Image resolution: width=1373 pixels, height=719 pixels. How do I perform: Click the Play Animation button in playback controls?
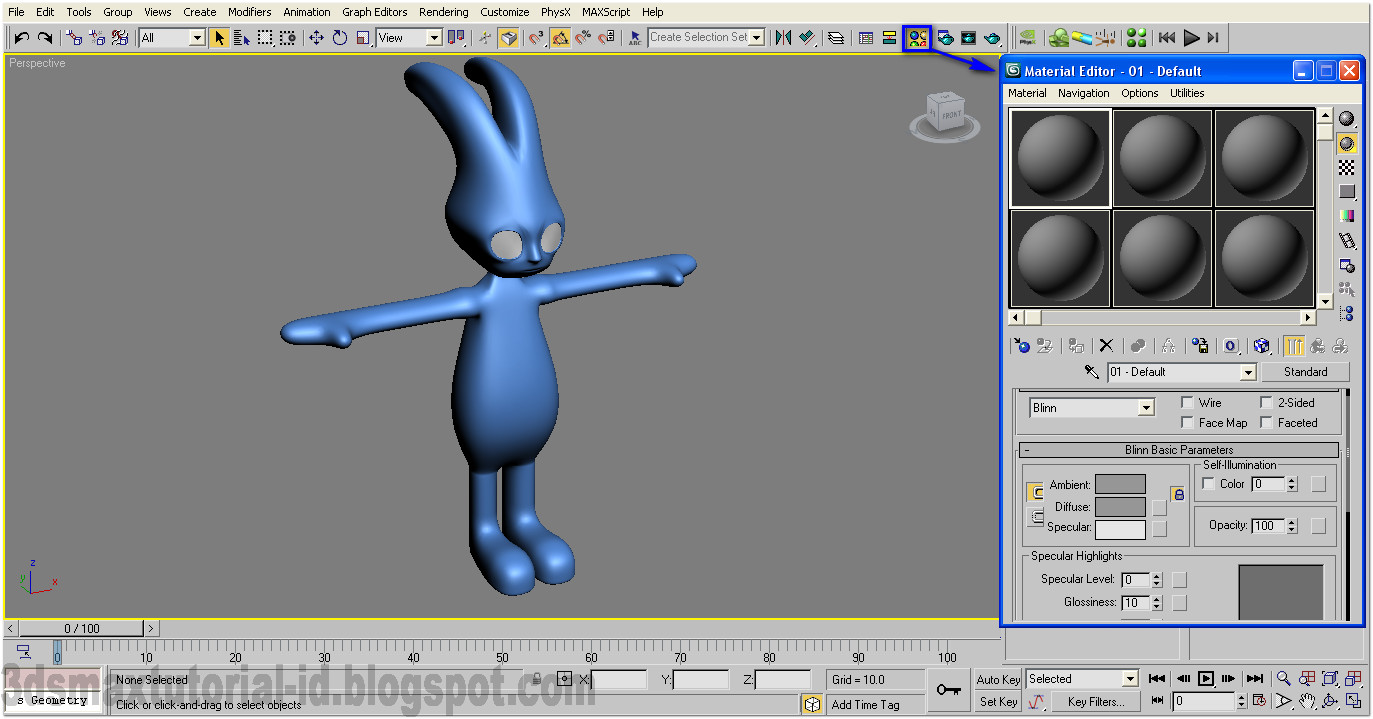click(x=1206, y=678)
